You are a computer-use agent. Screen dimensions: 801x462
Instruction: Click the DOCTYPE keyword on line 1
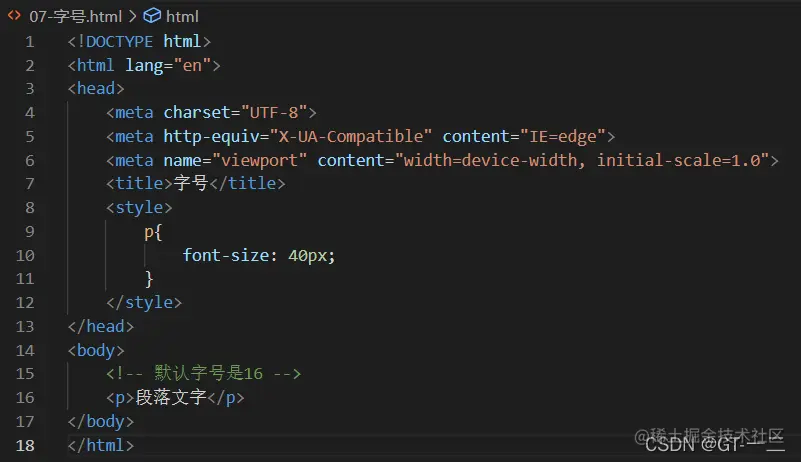[119, 41]
